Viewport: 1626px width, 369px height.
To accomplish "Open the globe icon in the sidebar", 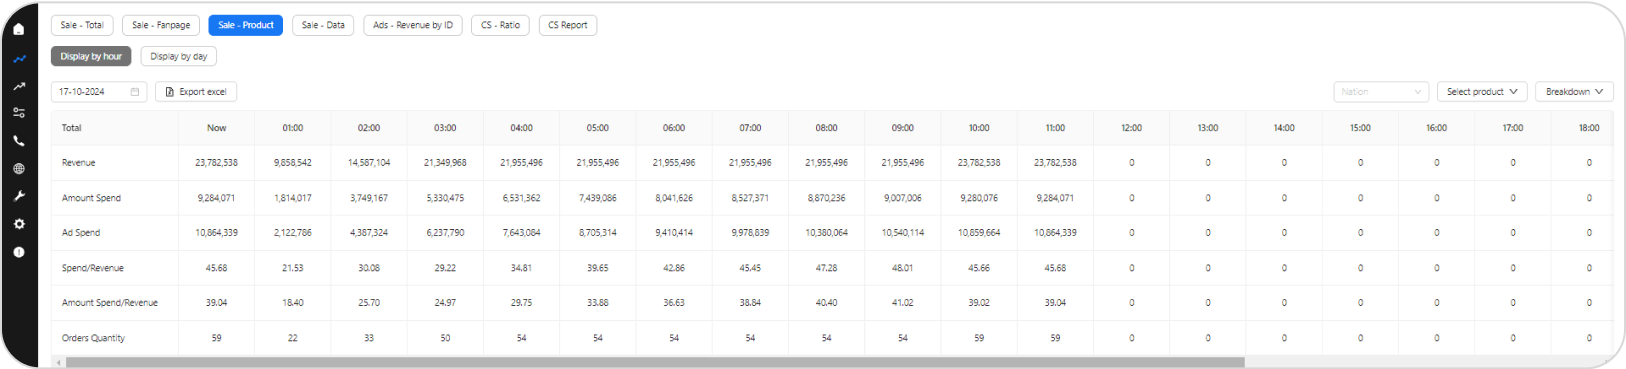I will click(x=19, y=169).
